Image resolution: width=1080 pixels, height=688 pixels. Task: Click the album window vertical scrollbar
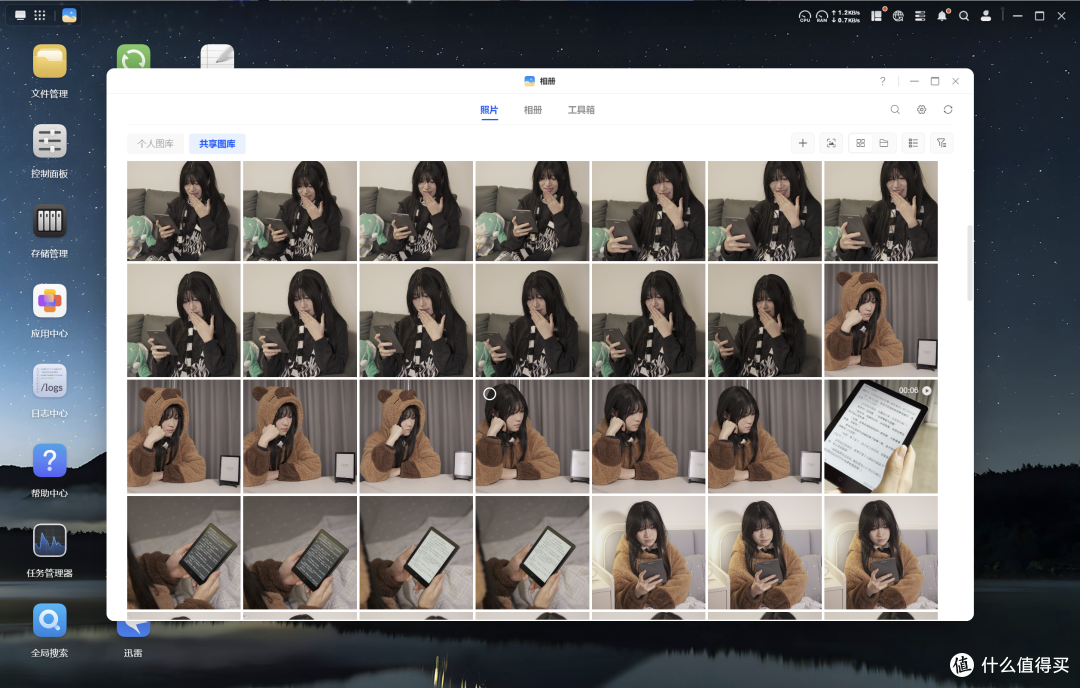(x=970, y=262)
